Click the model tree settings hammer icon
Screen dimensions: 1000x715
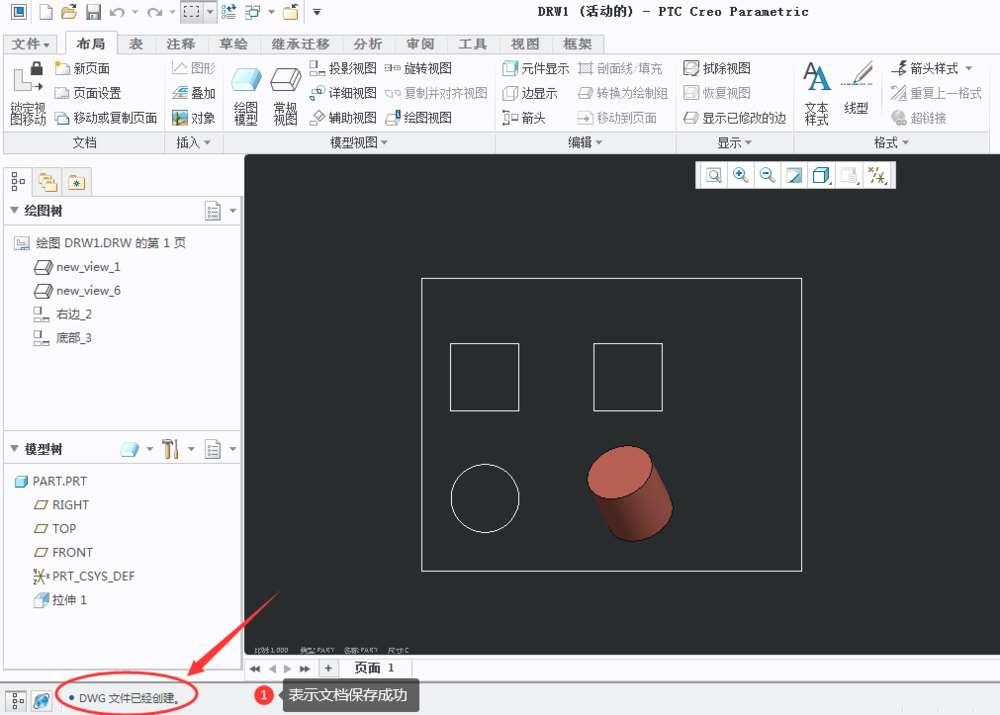click(x=170, y=449)
